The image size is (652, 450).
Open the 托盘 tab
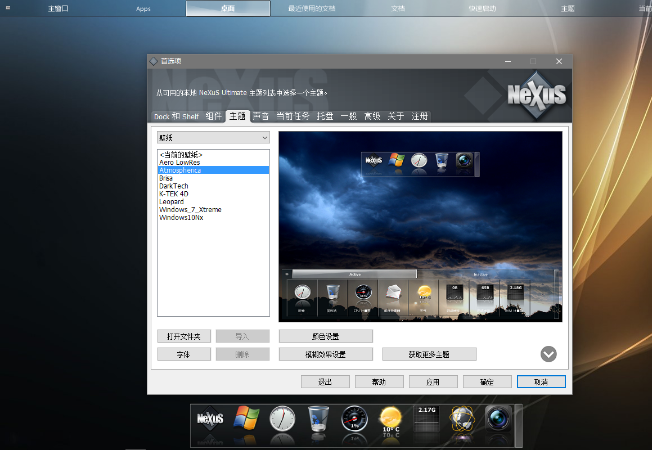coord(325,116)
